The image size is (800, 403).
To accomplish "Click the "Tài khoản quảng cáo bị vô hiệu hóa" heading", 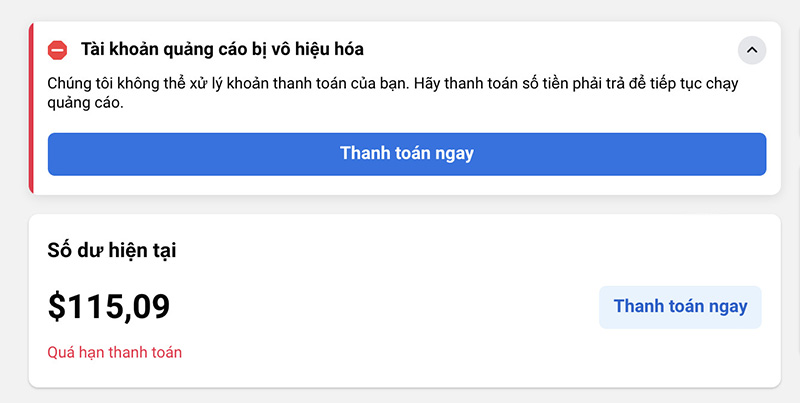I will [x=222, y=49].
